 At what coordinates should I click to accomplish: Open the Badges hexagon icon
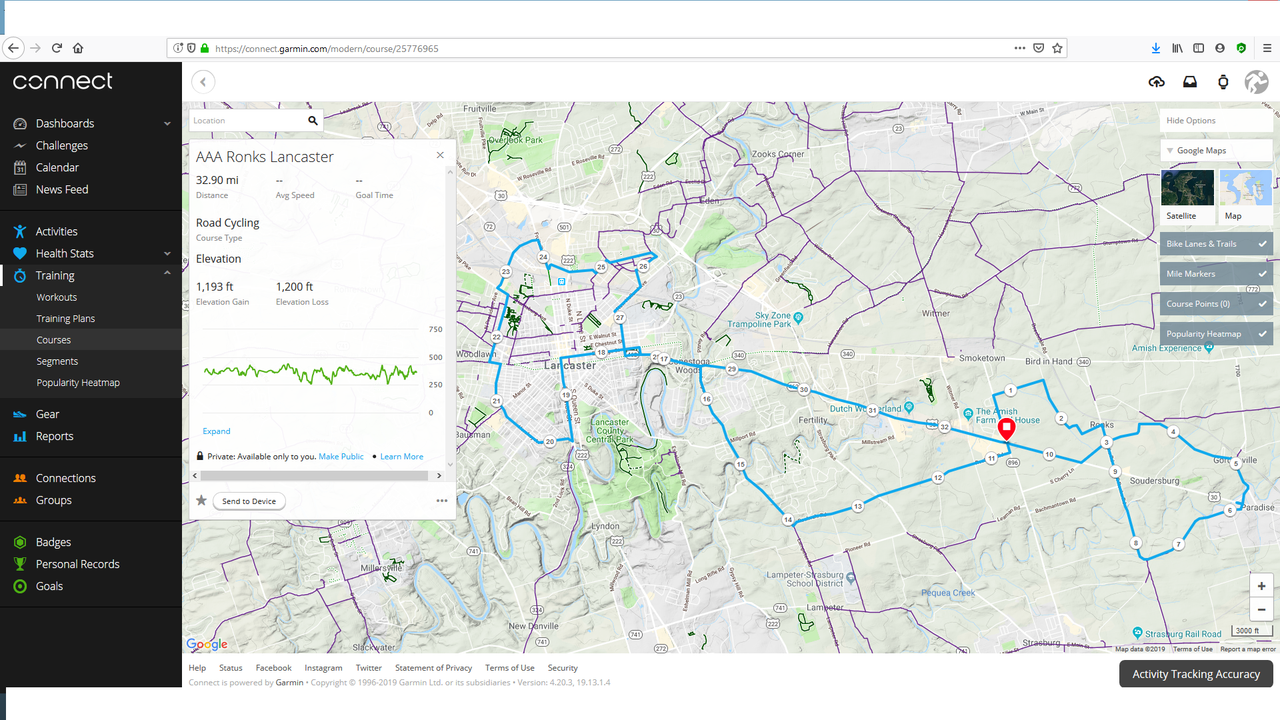tap(20, 542)
